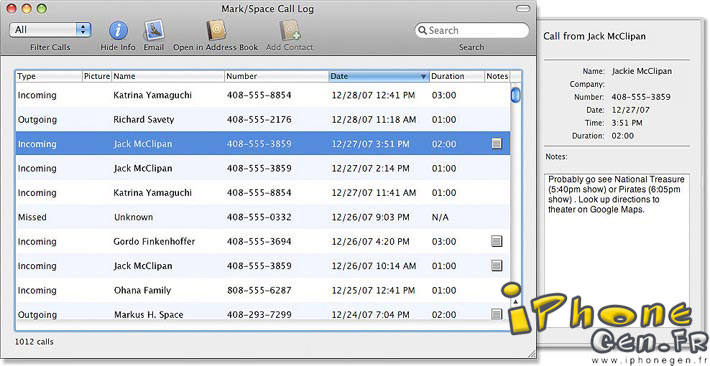Click the magnifying glass in Search field
The width and height of the screenshot is (710, 366).
coord(422,30)
